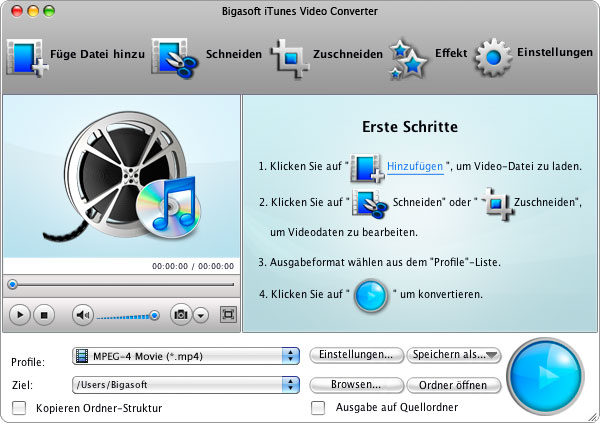Stop the preview playback

tap(44, 315)
